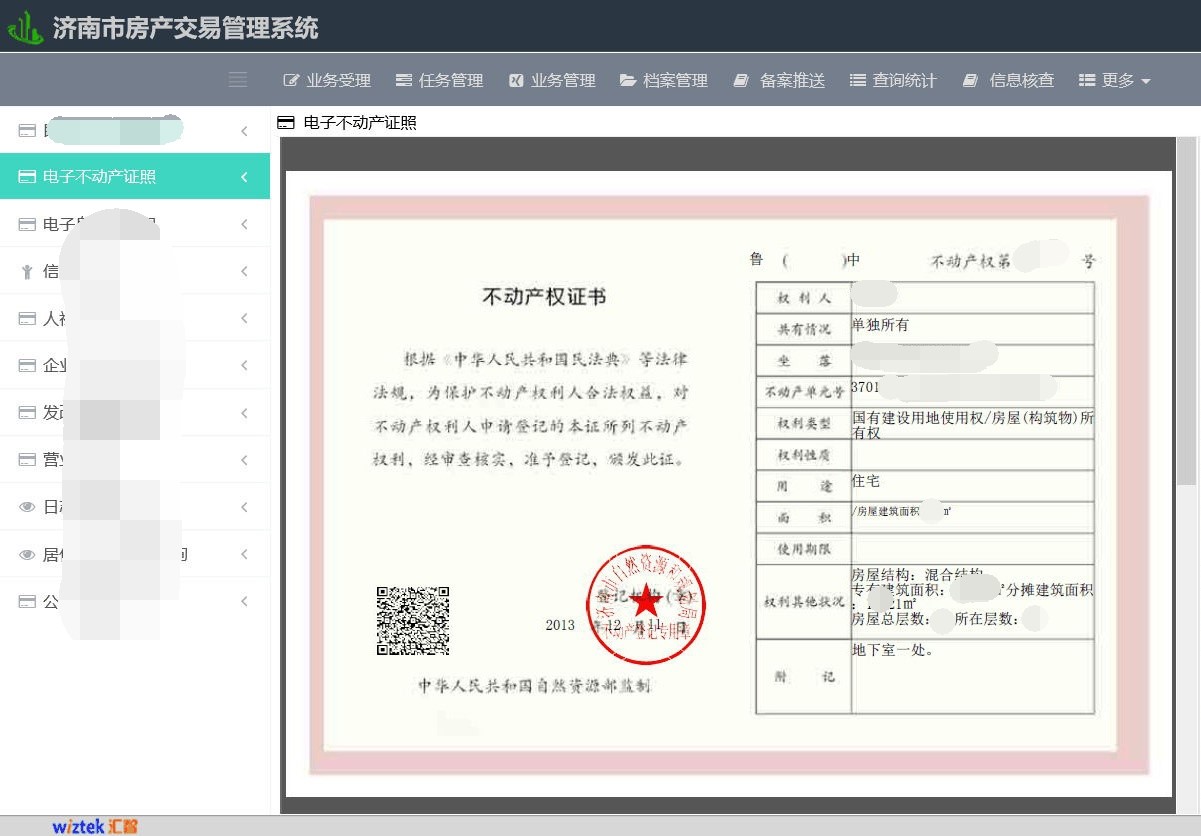Screen dimensions: 1201x836
Task: Click the green system logo icon
Action: (25, 27)
